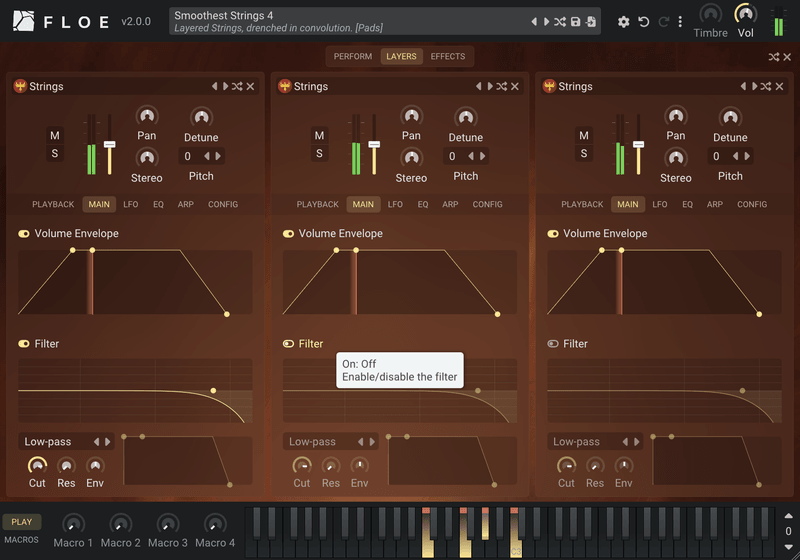Save the preset with the floppy disk icon

(576, 21)
